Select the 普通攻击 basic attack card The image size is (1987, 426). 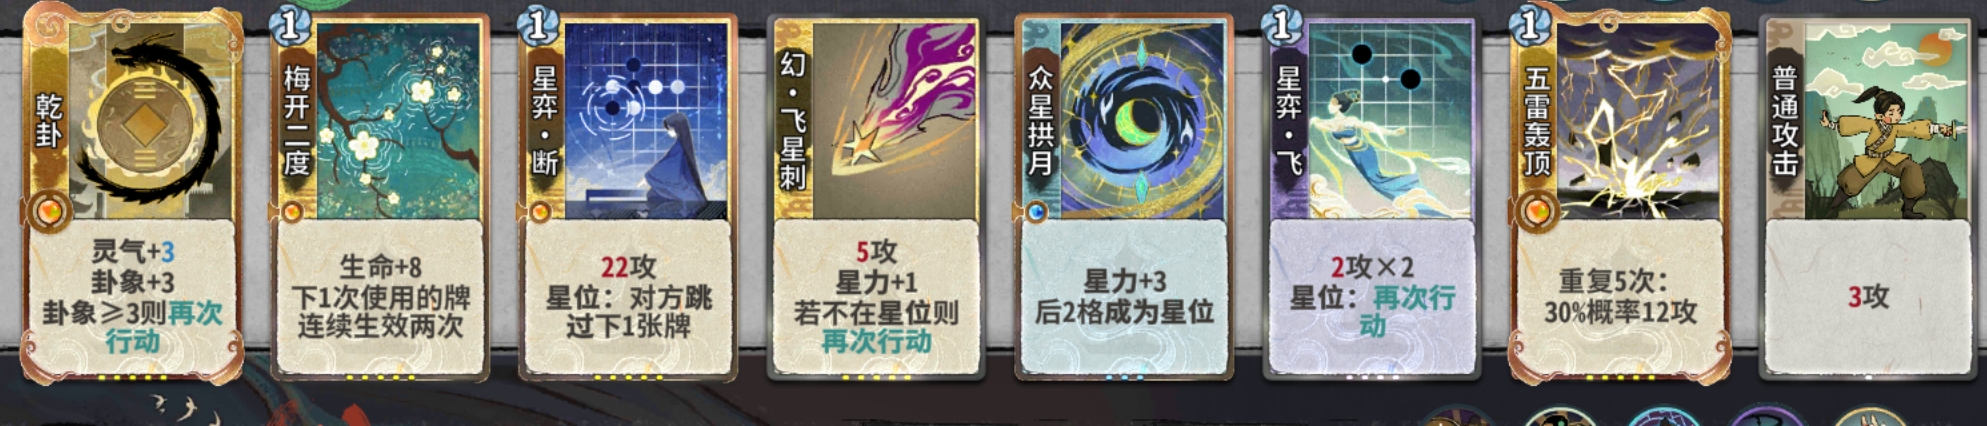point(1868,197)
